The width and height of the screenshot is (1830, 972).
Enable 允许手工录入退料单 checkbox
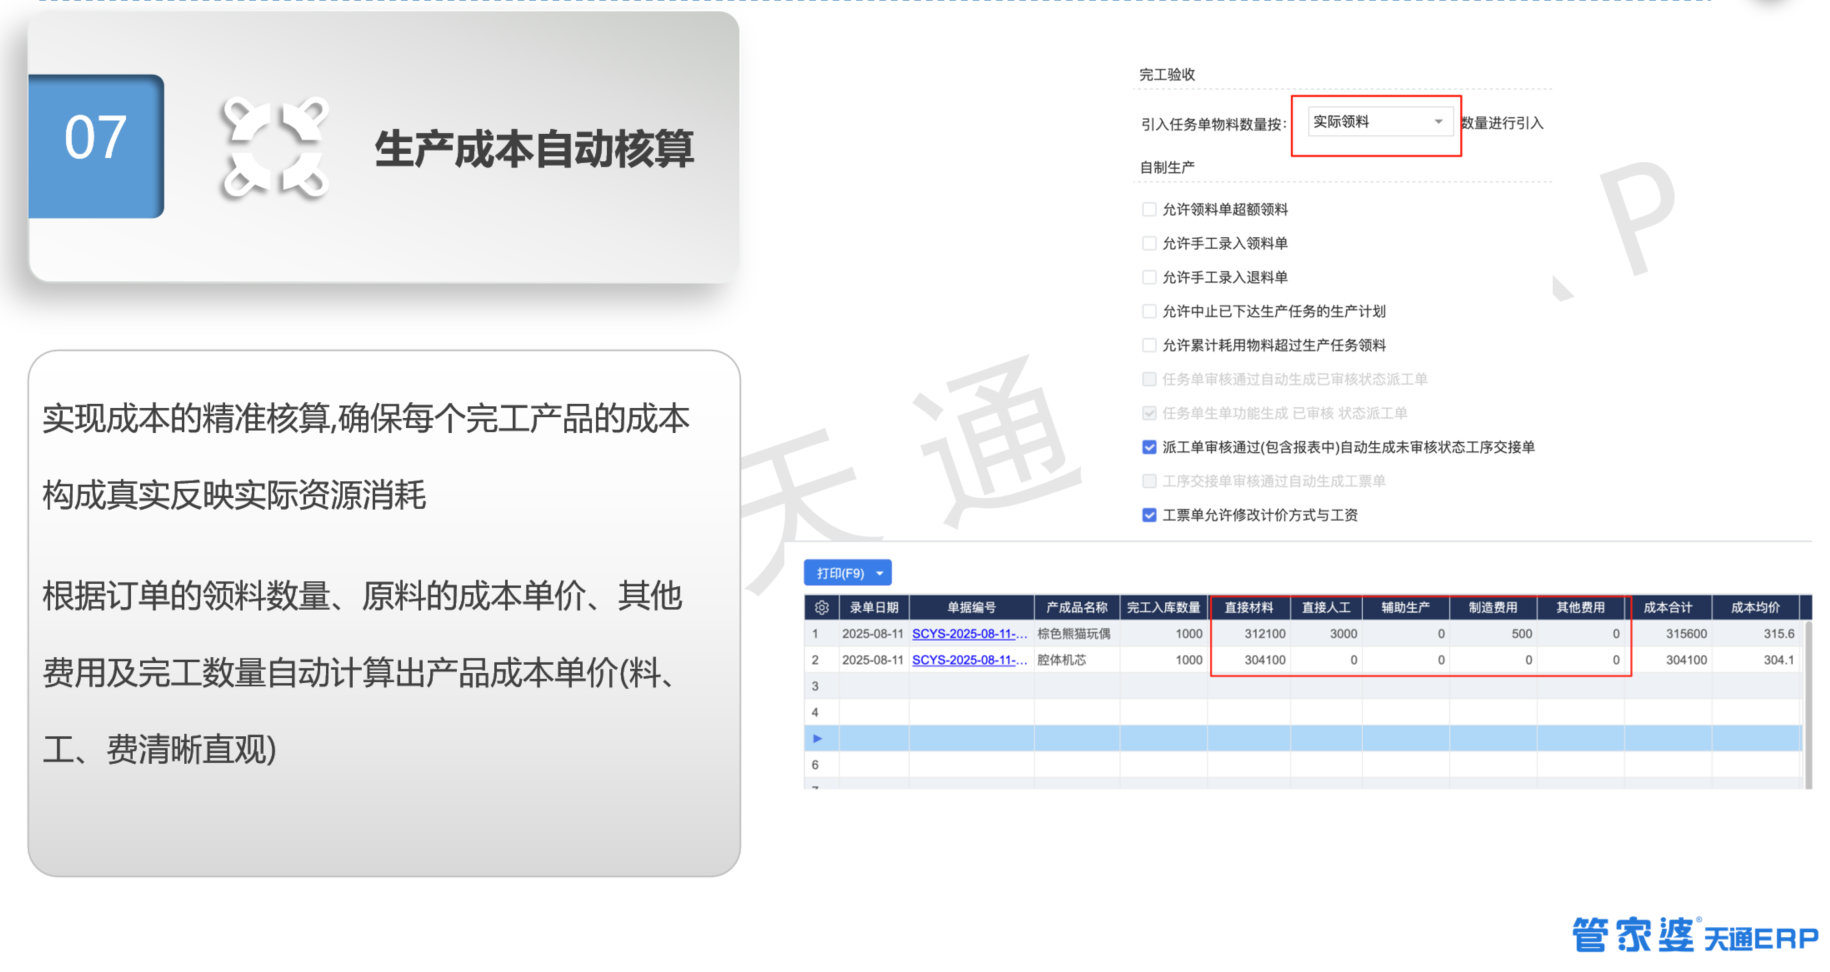1149,277
